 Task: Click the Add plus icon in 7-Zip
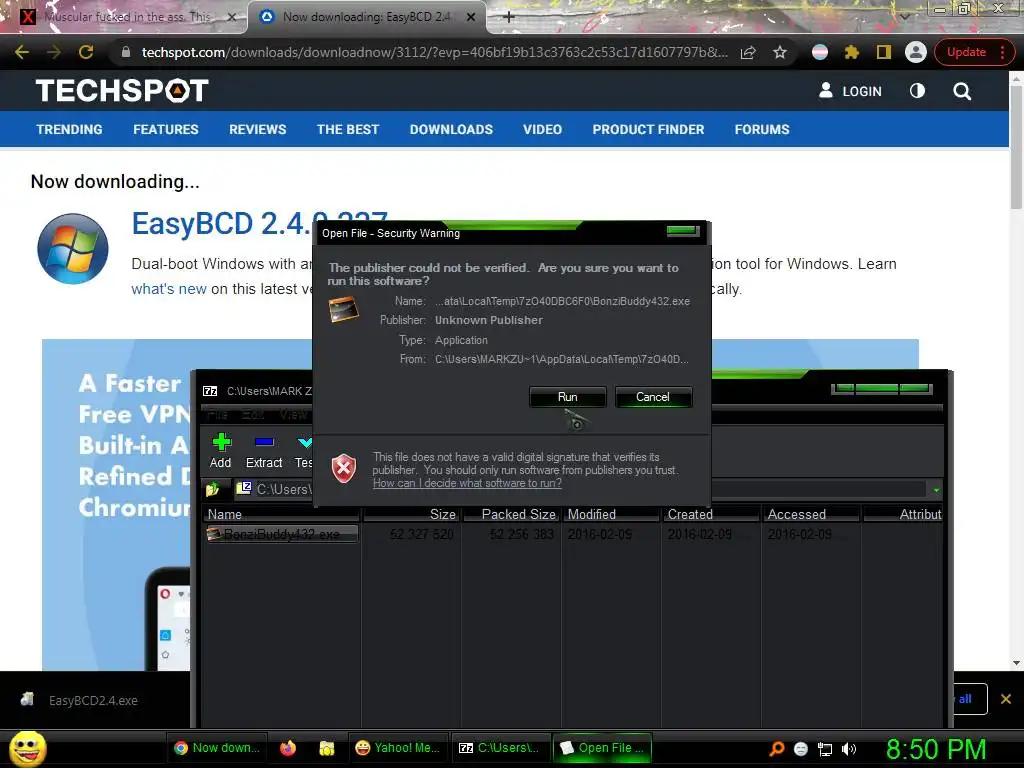click(221, 443)
